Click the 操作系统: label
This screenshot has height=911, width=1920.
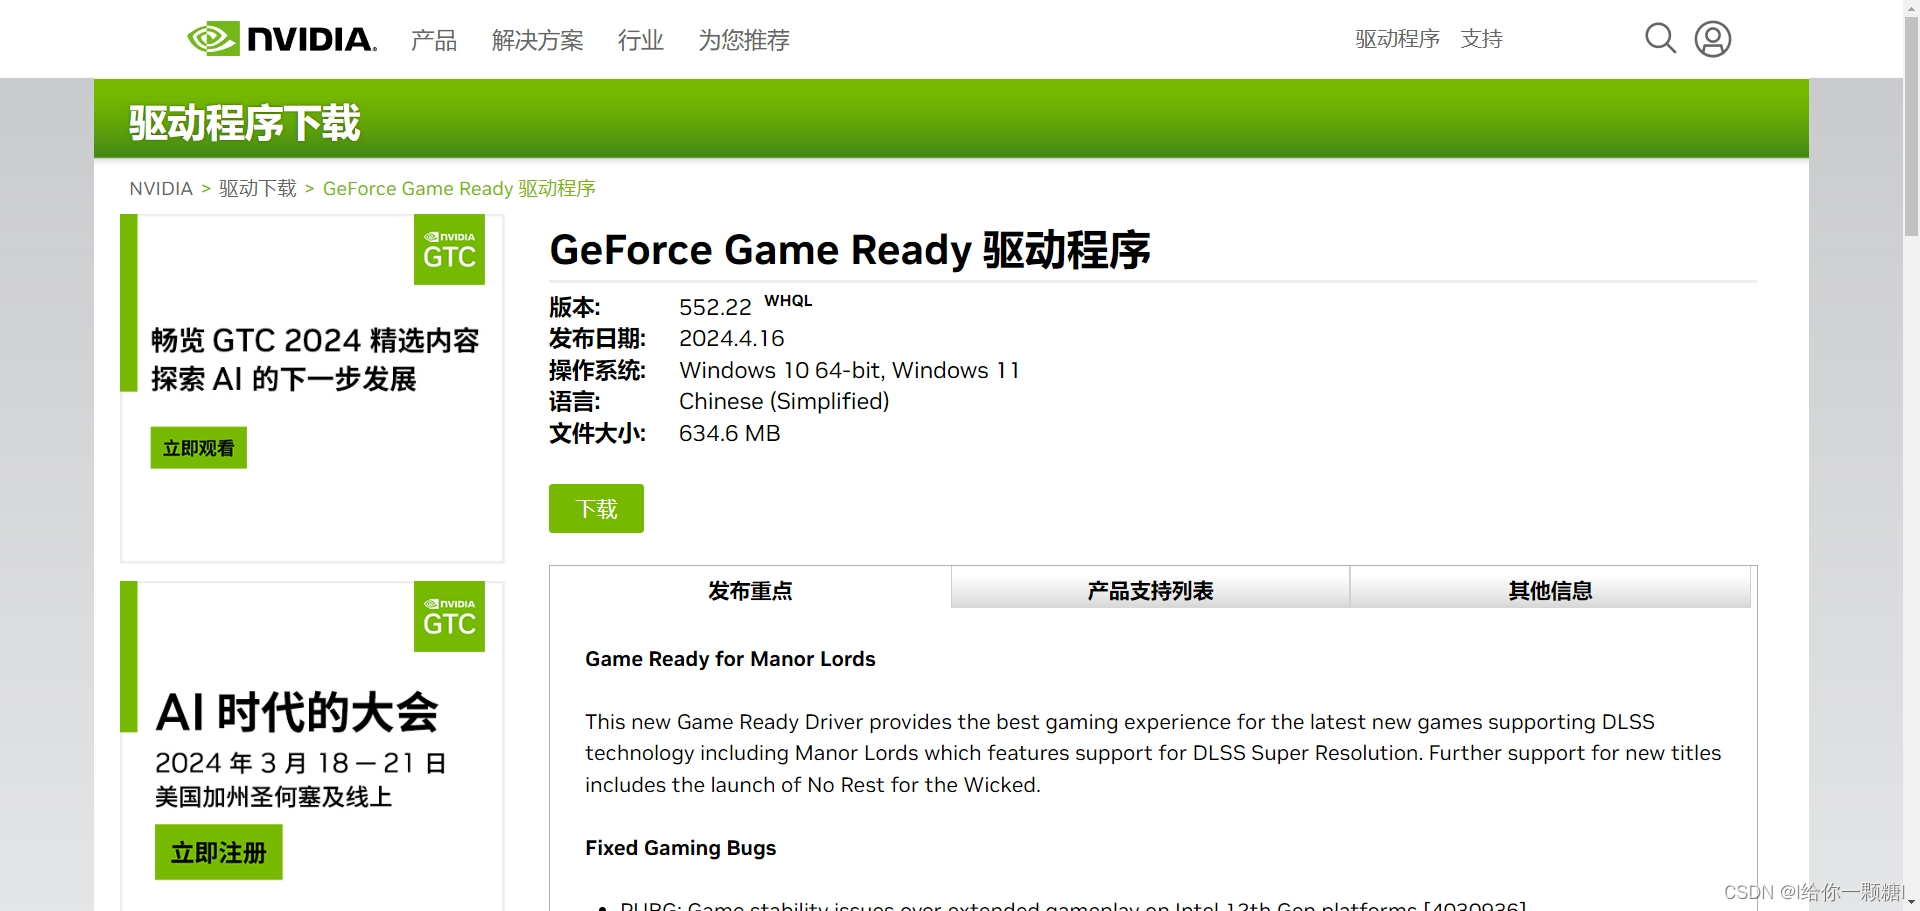pos(598,370)
